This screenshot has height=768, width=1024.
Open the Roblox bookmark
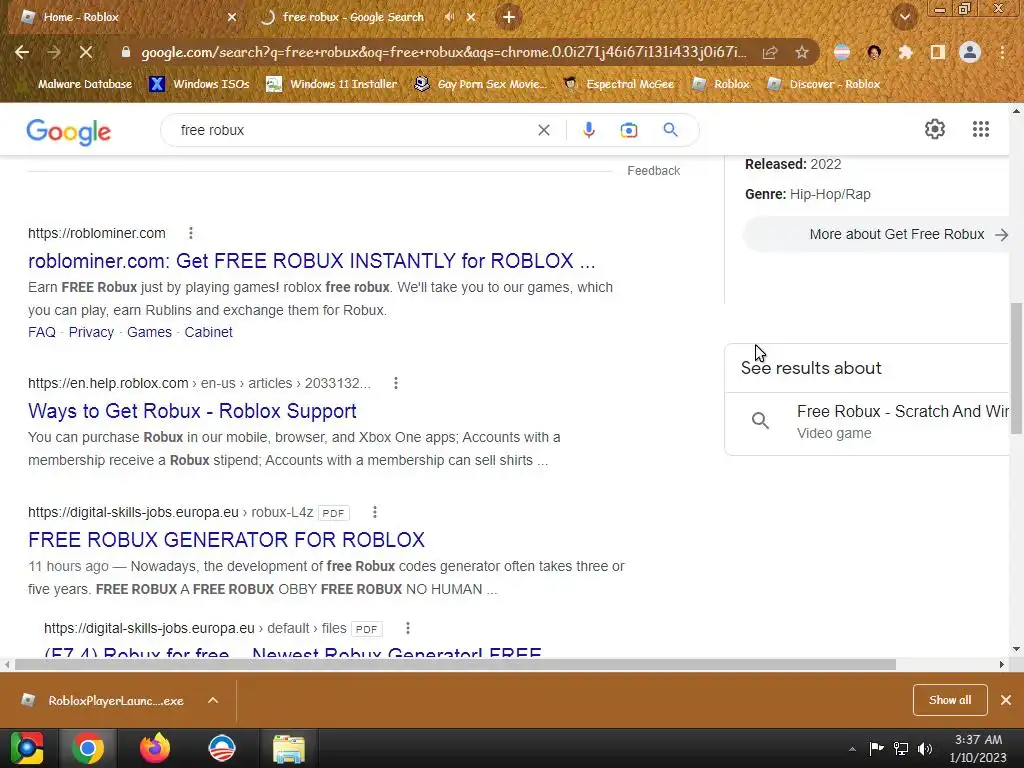click(721, 84)
